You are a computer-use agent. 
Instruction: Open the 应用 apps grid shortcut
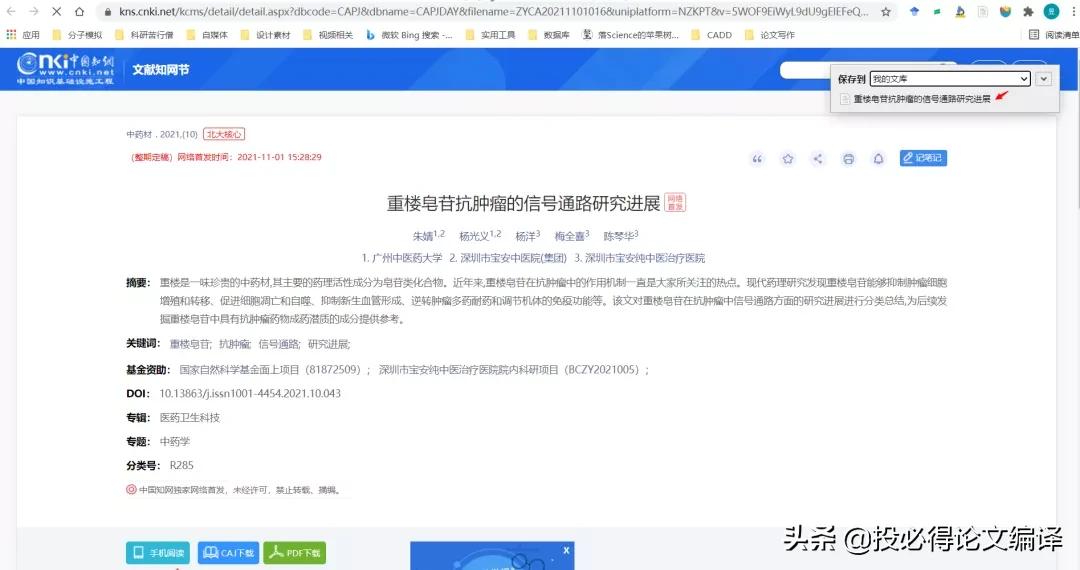click(x=23, y=34)
